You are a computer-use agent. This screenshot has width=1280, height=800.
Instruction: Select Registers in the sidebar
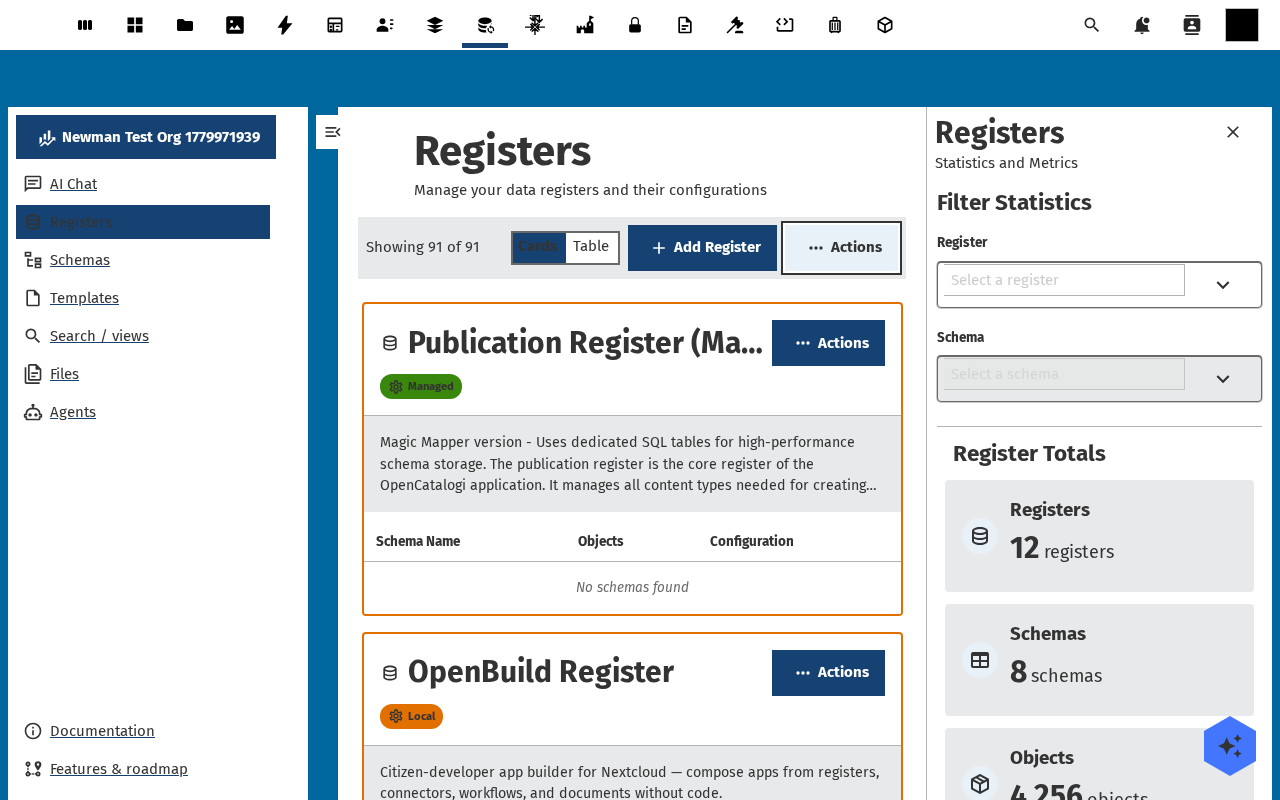[143, 222]
